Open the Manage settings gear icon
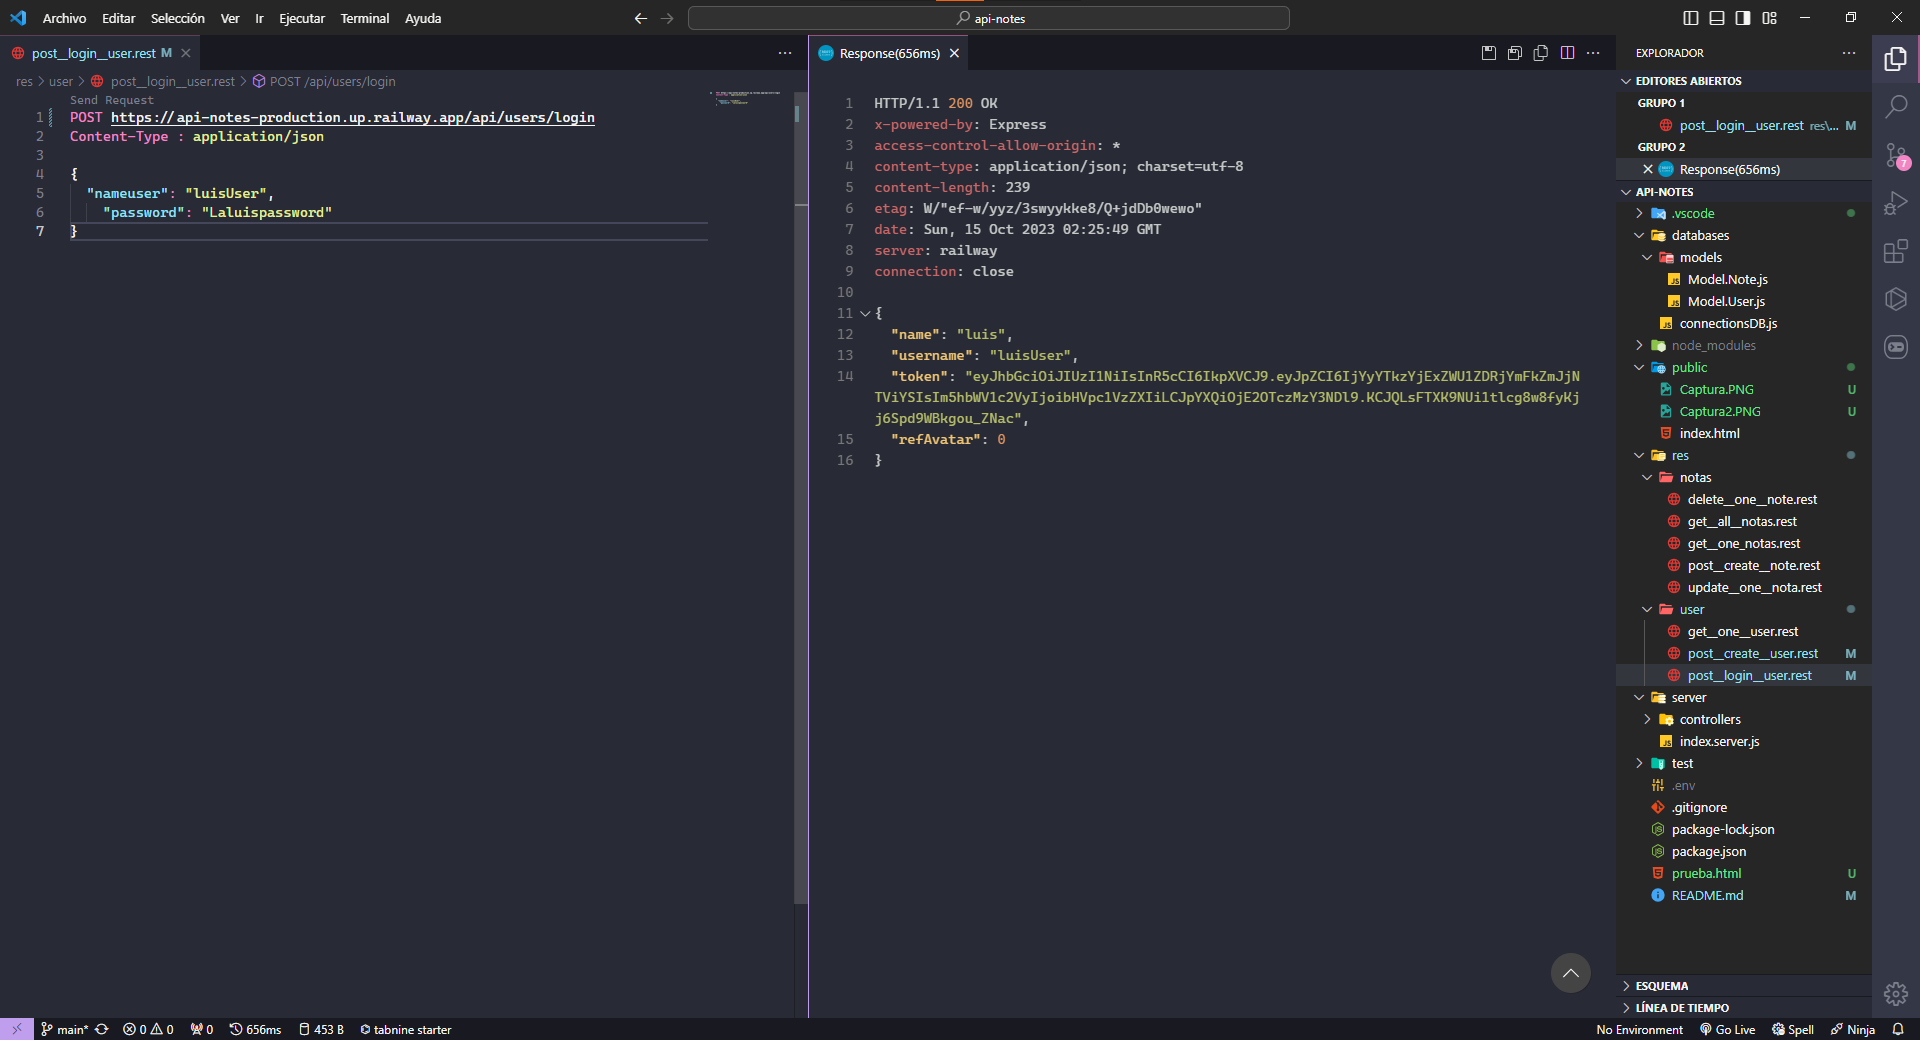 coord(1895,993)
